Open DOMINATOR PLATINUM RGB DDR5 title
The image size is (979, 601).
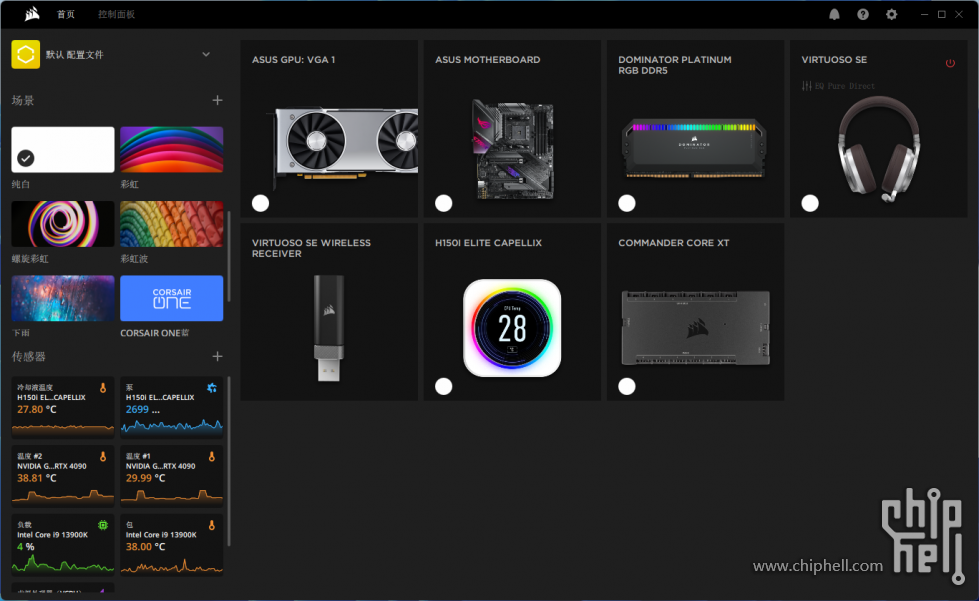click(674, 65)
